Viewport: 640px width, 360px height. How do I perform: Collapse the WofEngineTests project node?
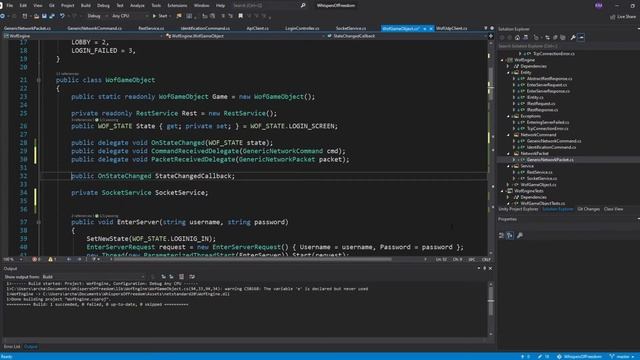[502, 191]
